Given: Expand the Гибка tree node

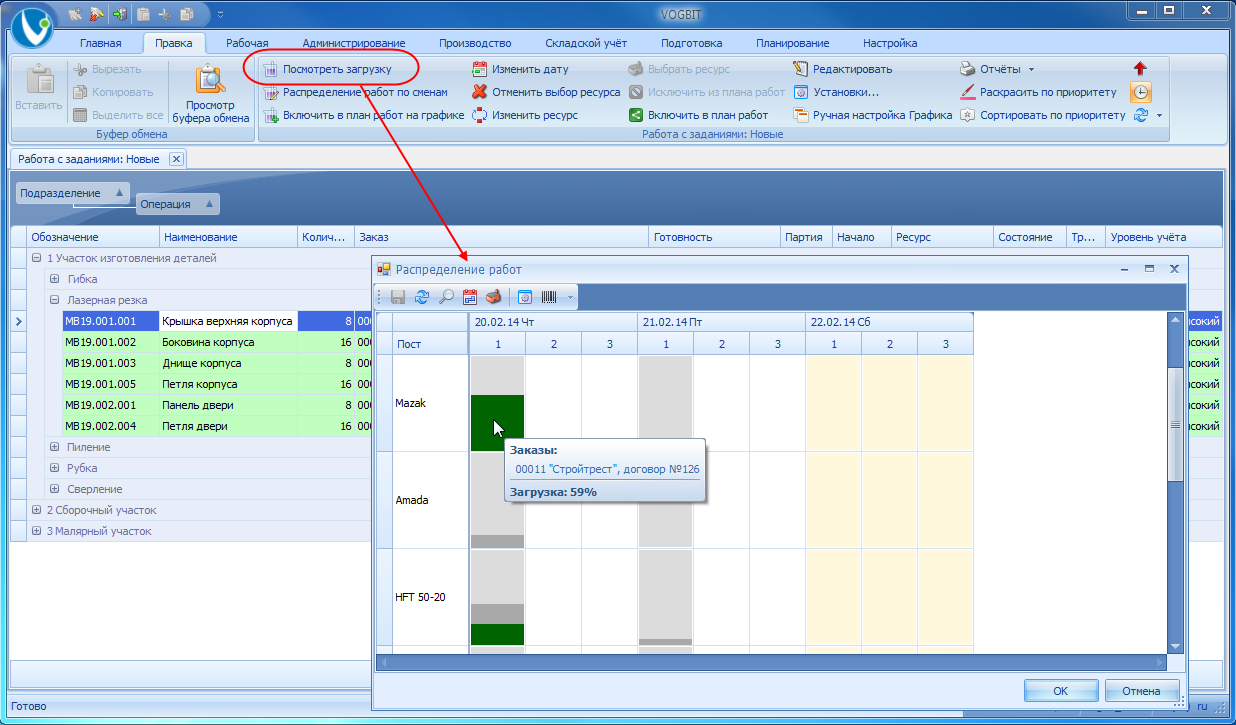Looking at the screenshot, I should tap(55, 279).
